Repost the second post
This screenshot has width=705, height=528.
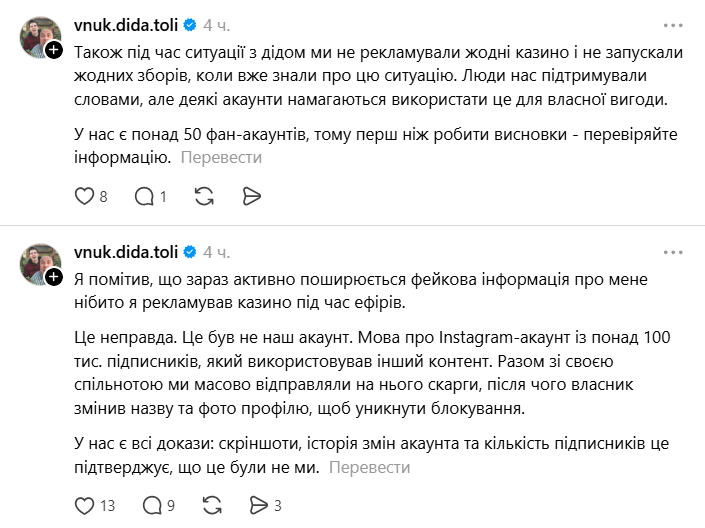point(211,505)
